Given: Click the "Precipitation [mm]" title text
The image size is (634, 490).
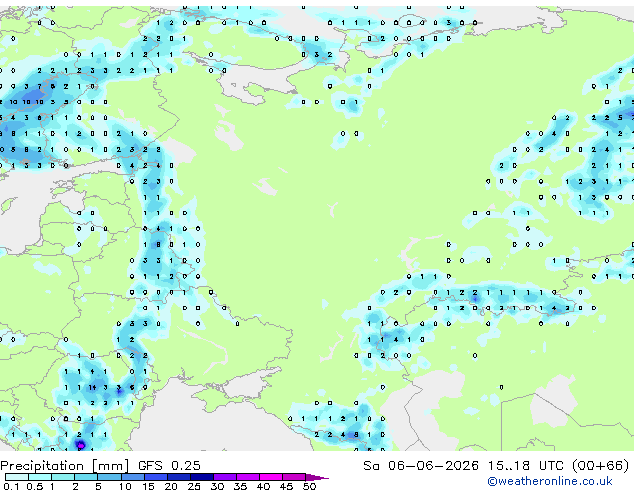Looking at the screenshot, I should click(x=65, y=466).
